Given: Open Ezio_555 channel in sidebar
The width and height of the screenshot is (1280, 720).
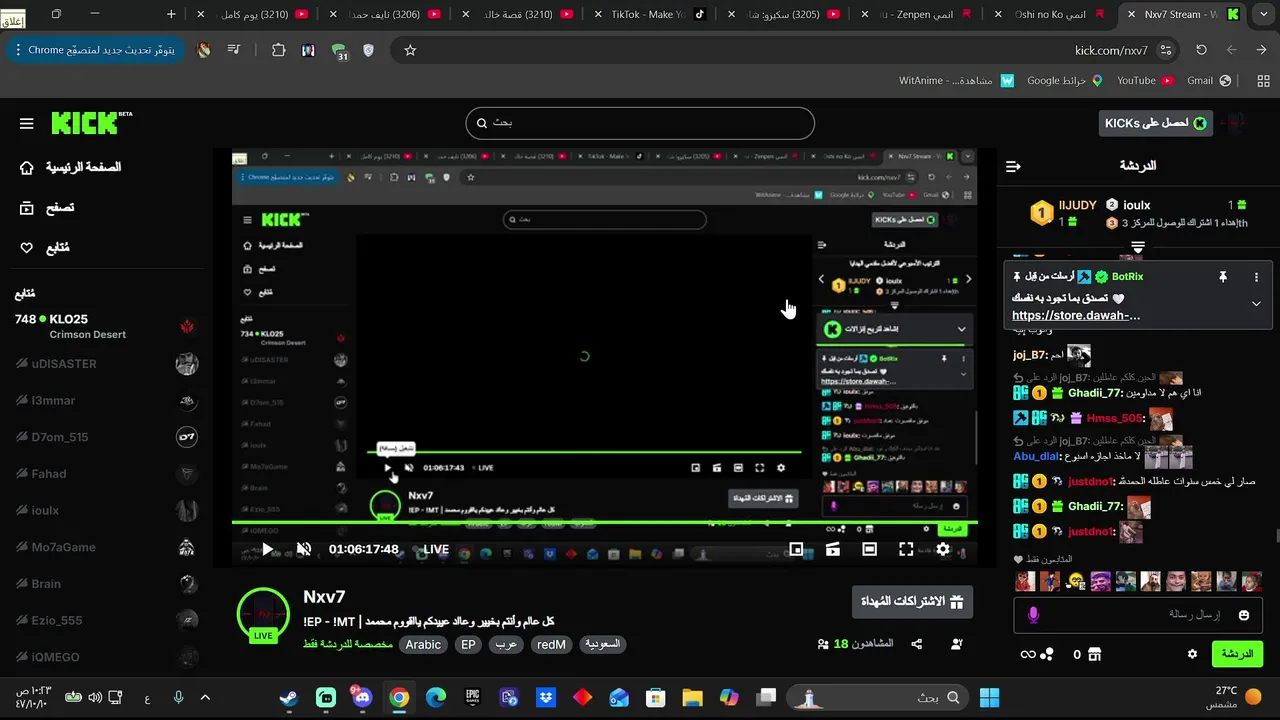Looking at the screenshot, I should pos(106,620).
